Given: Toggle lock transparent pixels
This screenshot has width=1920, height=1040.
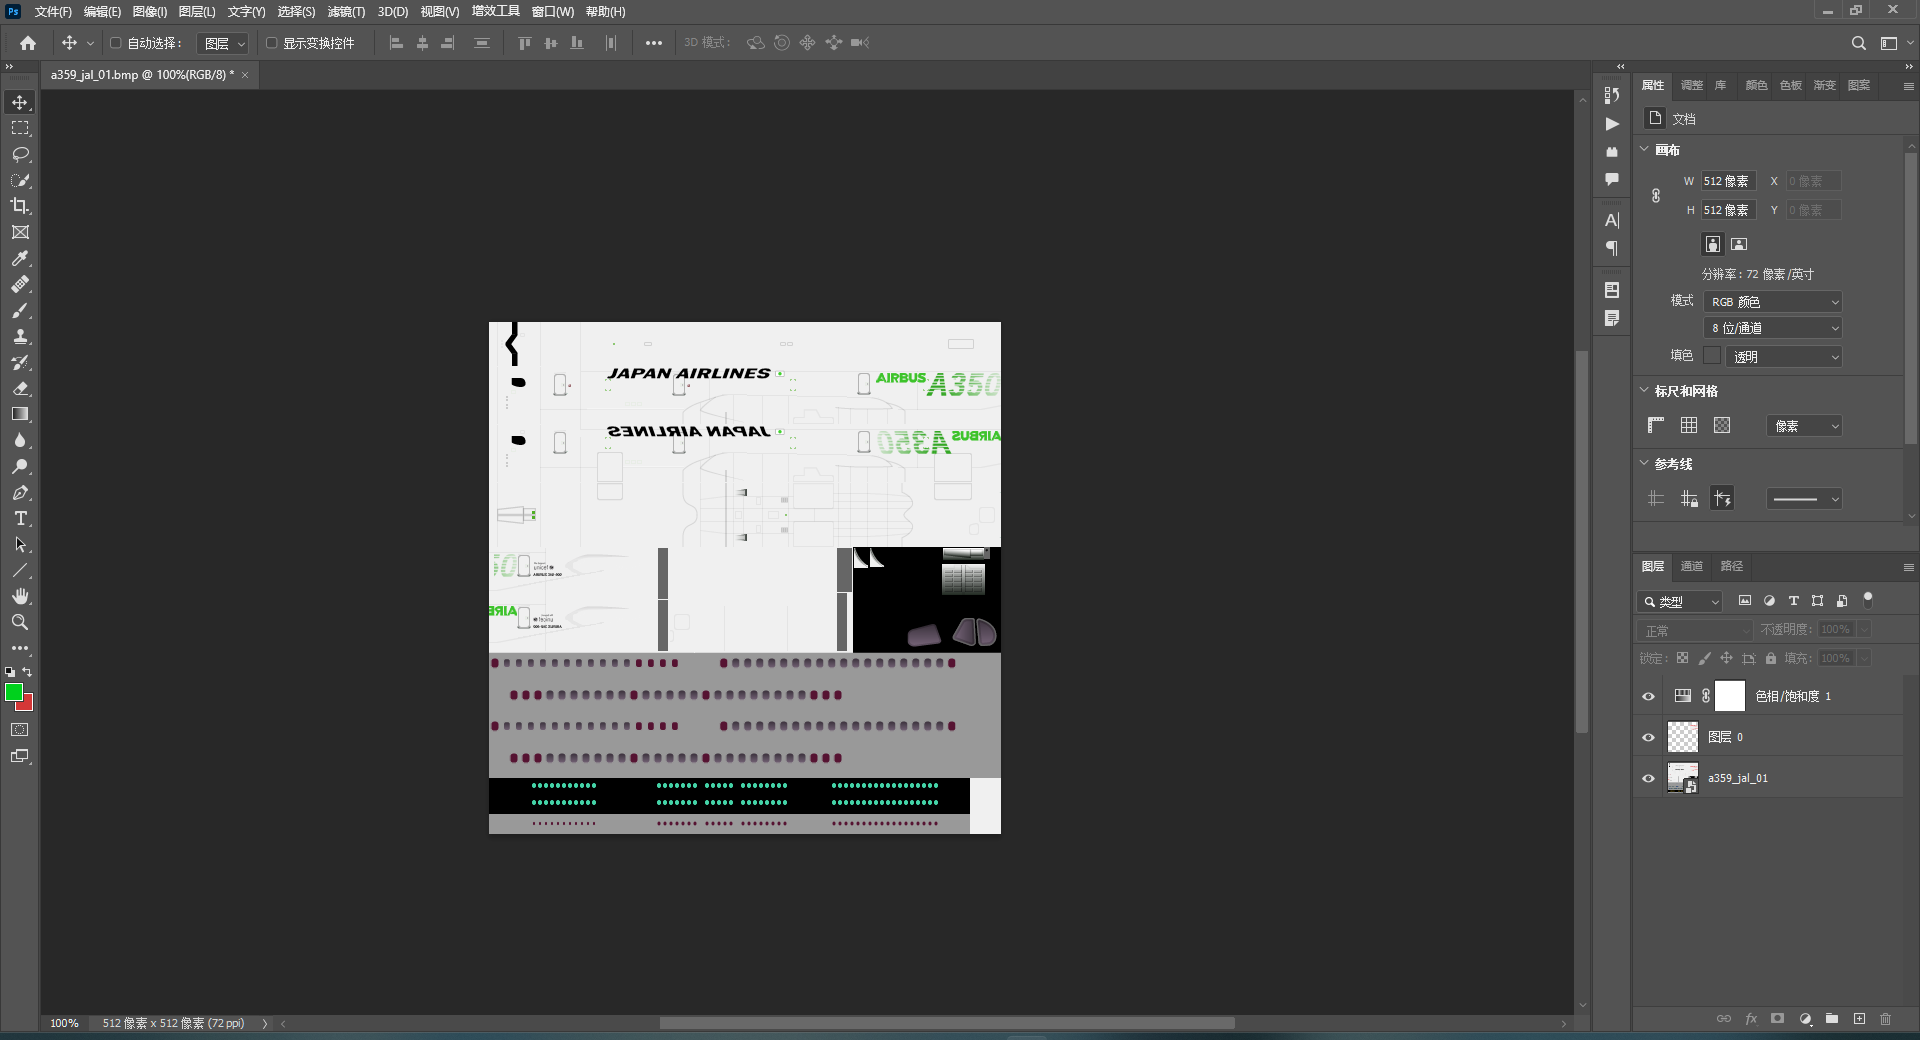Looking at the screenshot, I should pyautogui.click(x=1682, y=658).
